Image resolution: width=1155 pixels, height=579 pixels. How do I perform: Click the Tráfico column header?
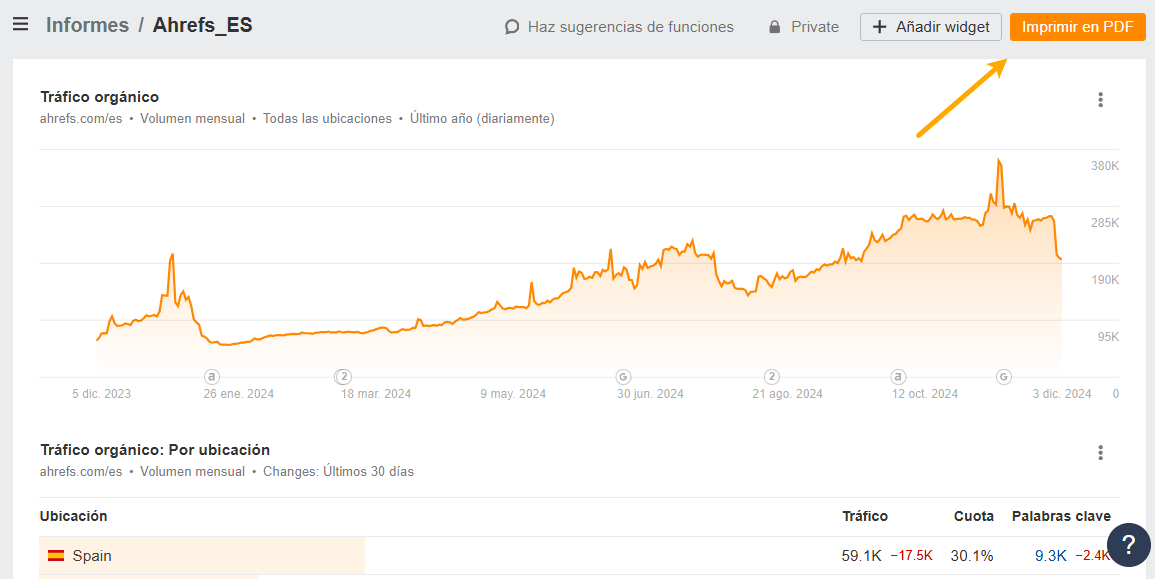click(865, 516)
